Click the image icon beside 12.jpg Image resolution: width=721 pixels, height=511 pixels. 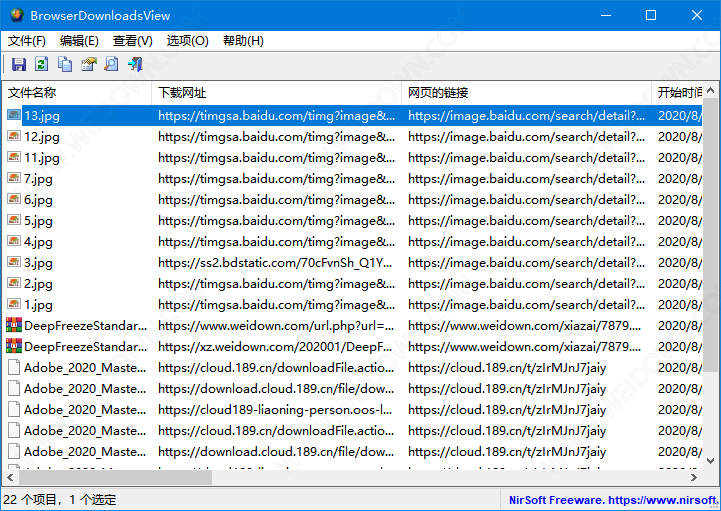14,136
